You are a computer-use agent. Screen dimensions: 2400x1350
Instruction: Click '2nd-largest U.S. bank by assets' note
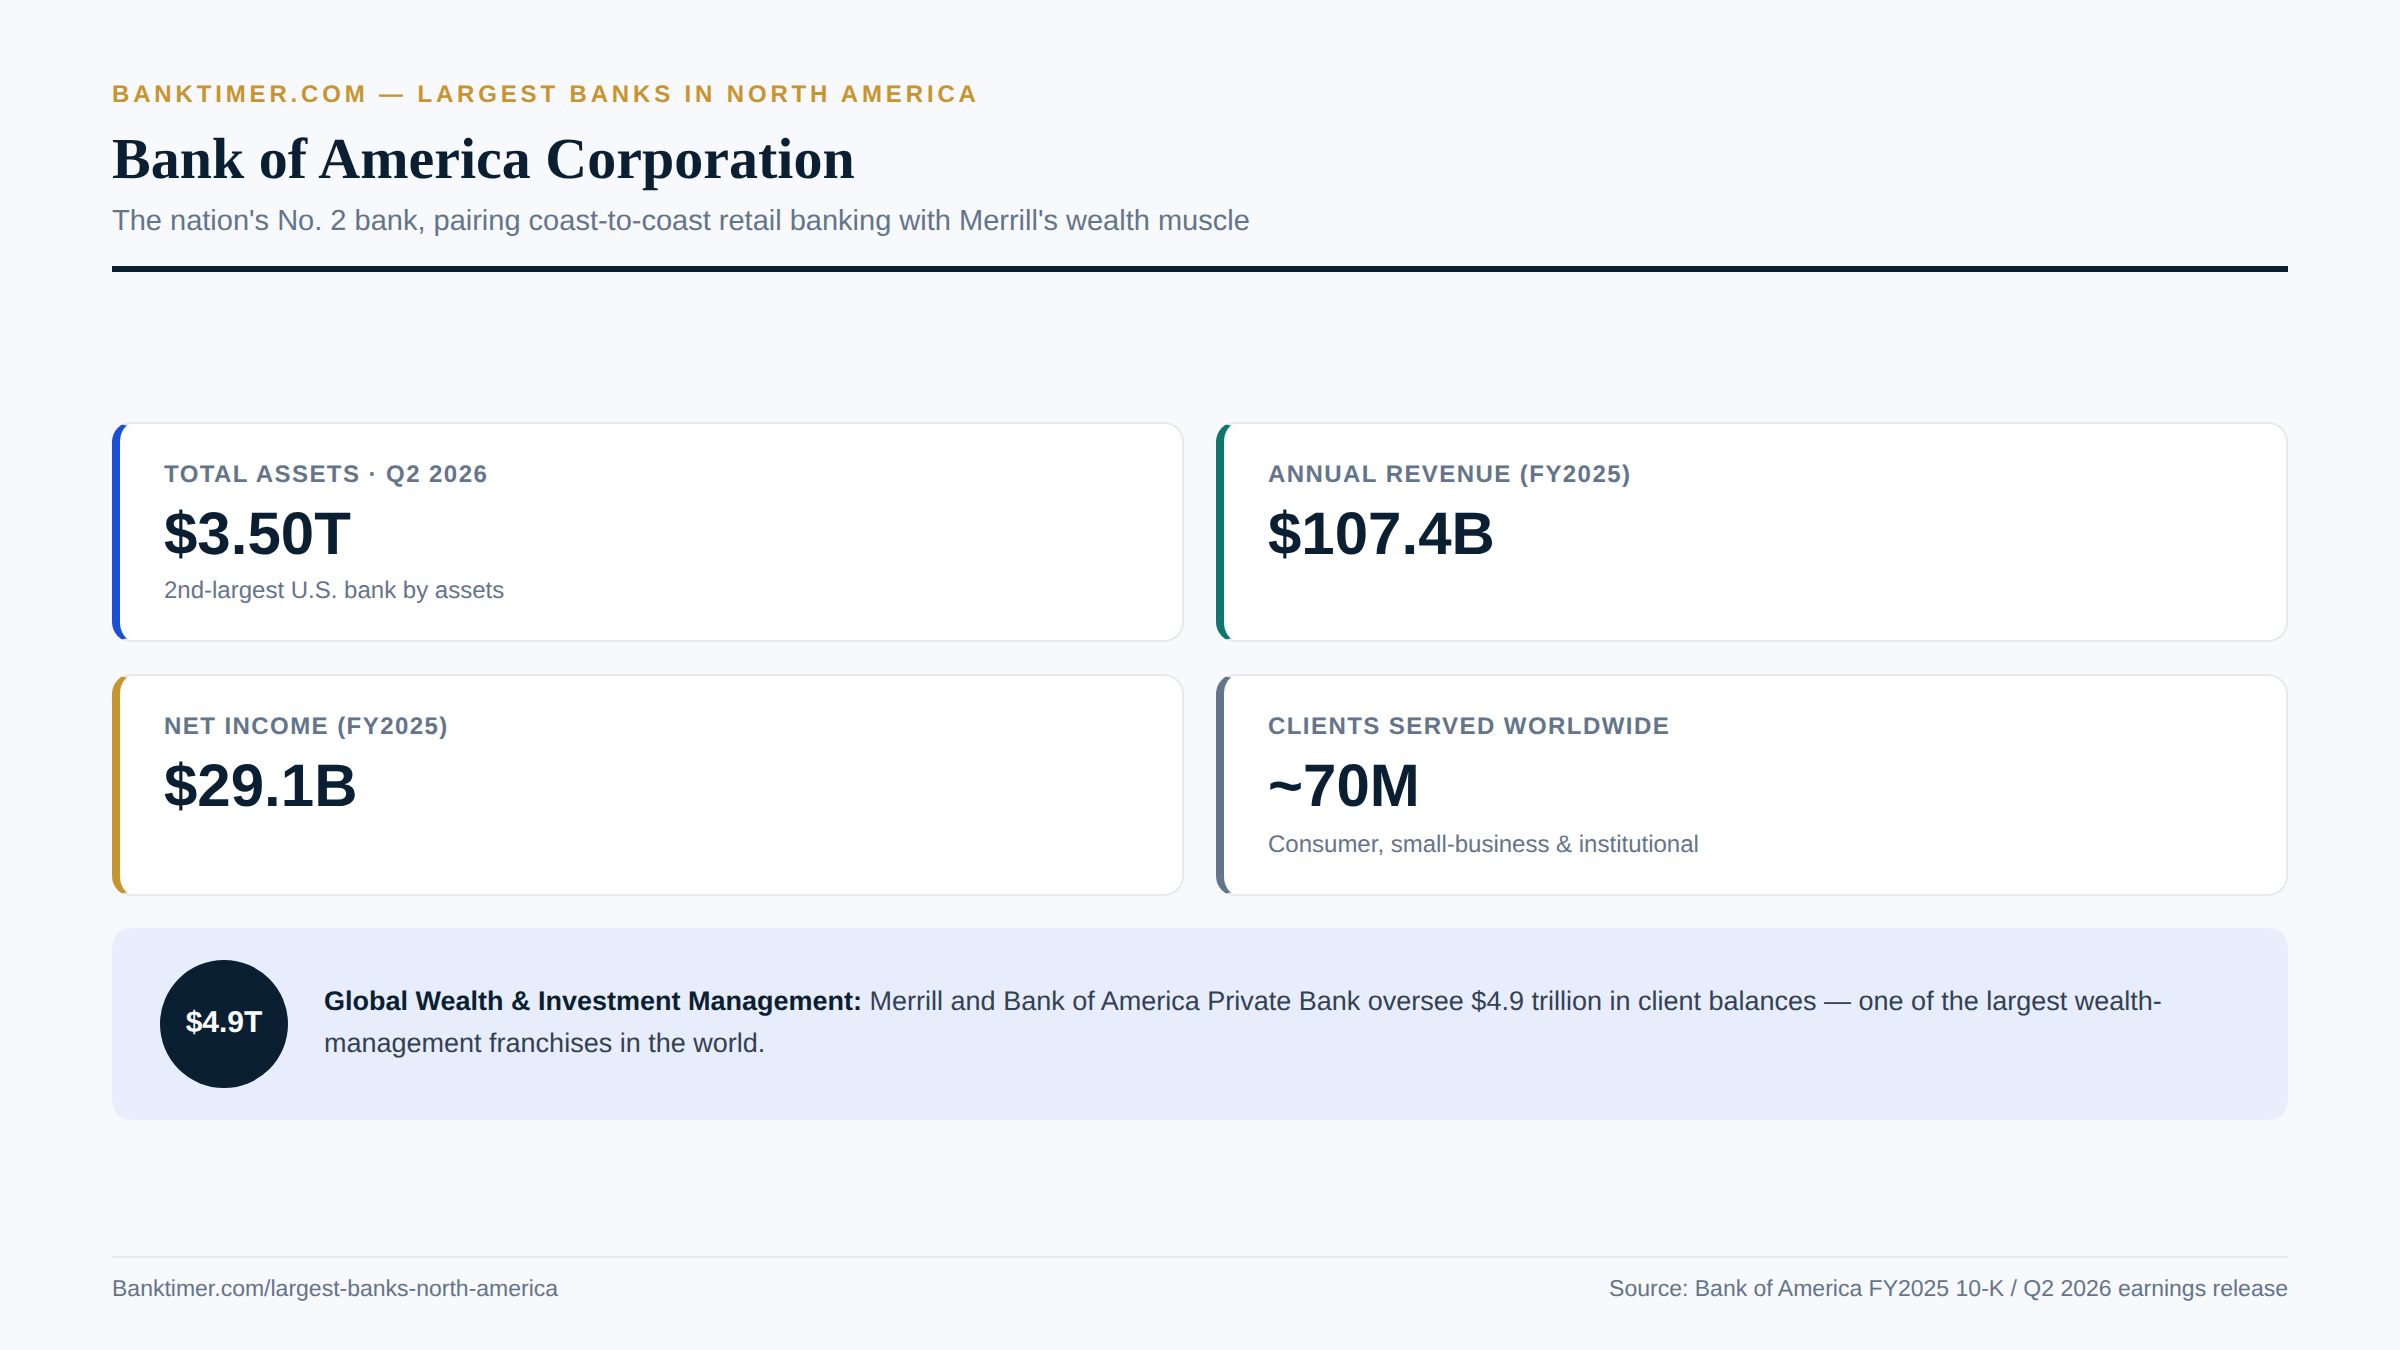click(334, 590)
